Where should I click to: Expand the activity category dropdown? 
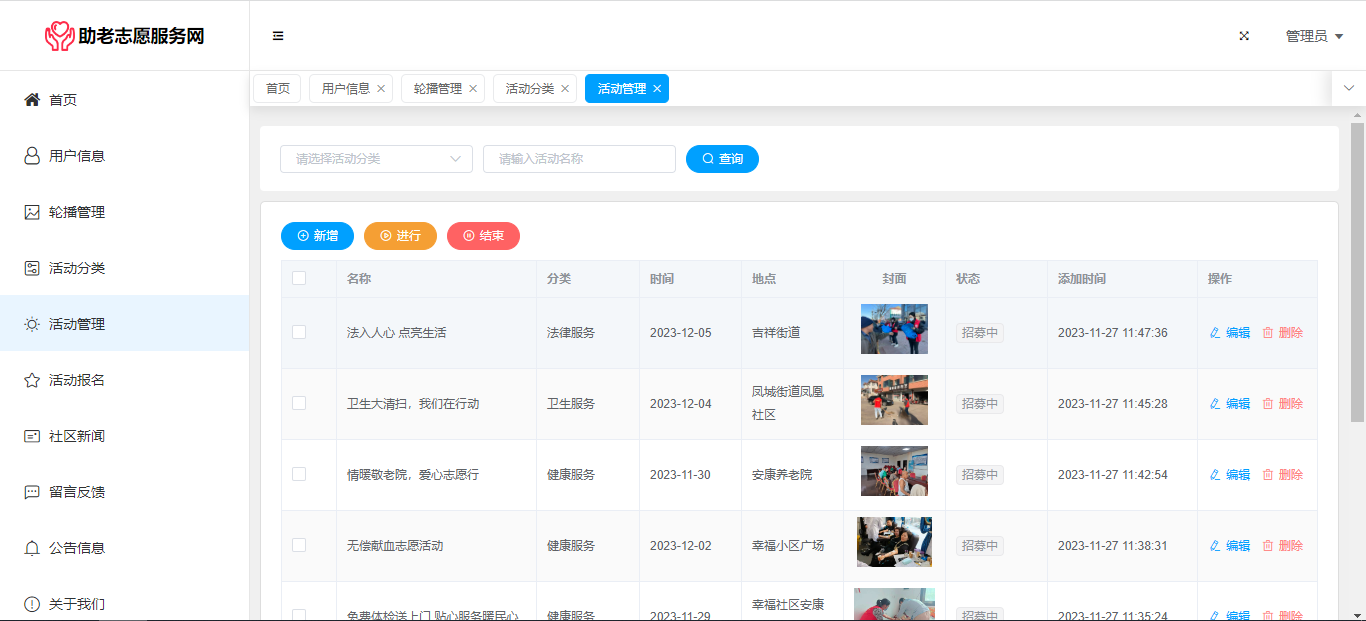(x=376, y=159)
